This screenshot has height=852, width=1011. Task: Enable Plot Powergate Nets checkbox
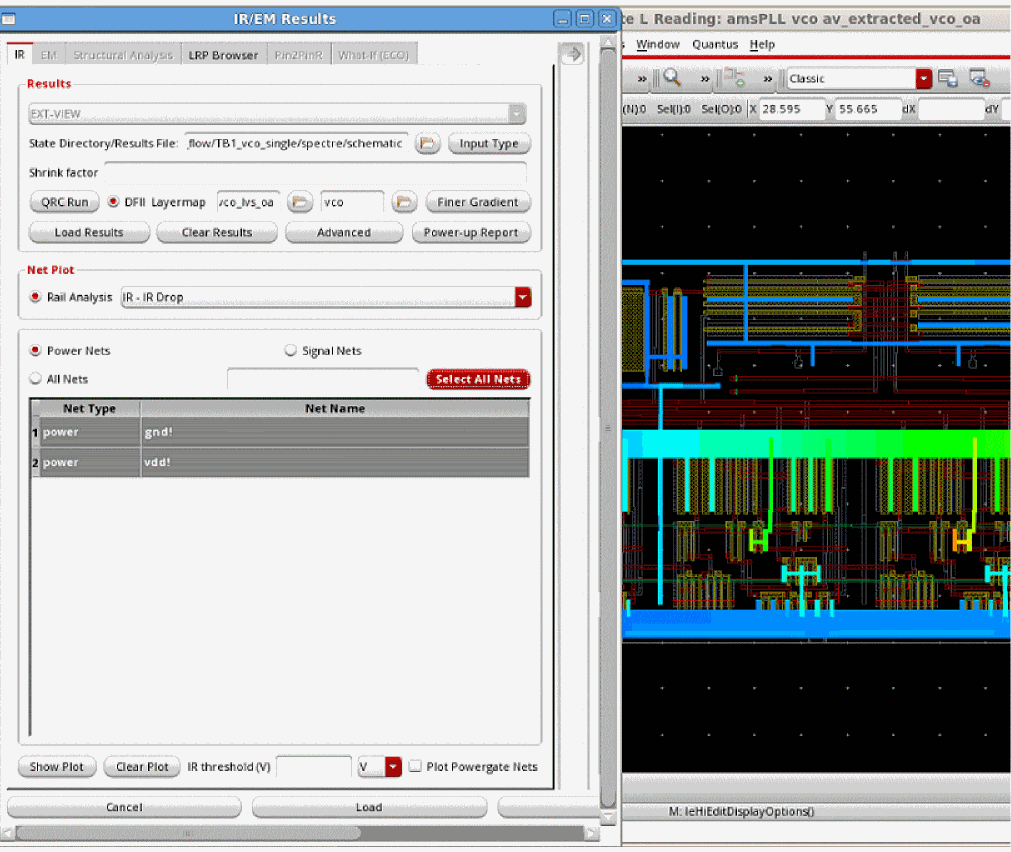pyautogui.click(x=415, y=767)
